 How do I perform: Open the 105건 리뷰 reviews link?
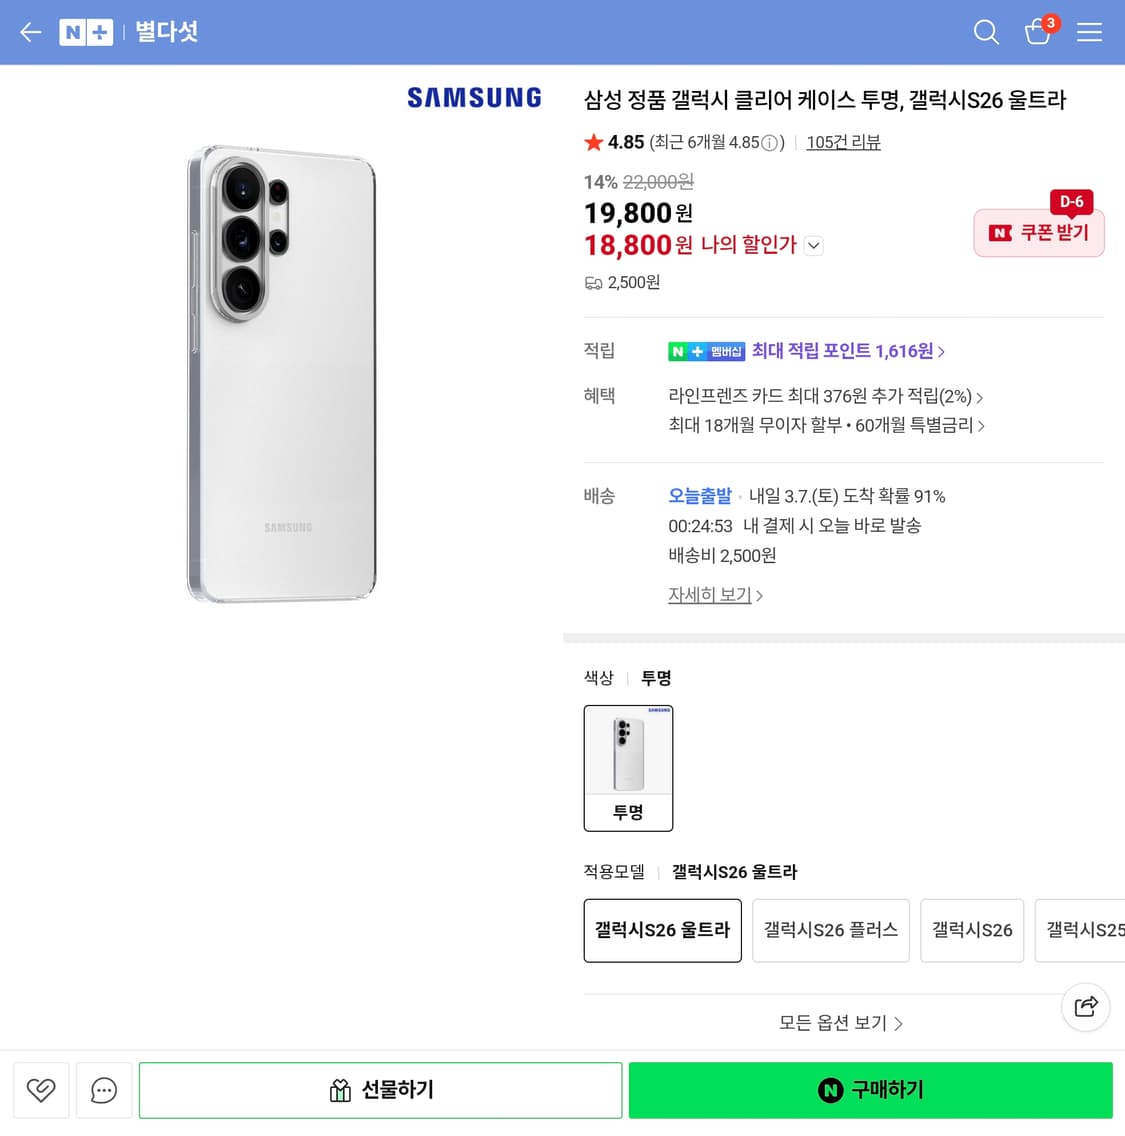point(843,142)
